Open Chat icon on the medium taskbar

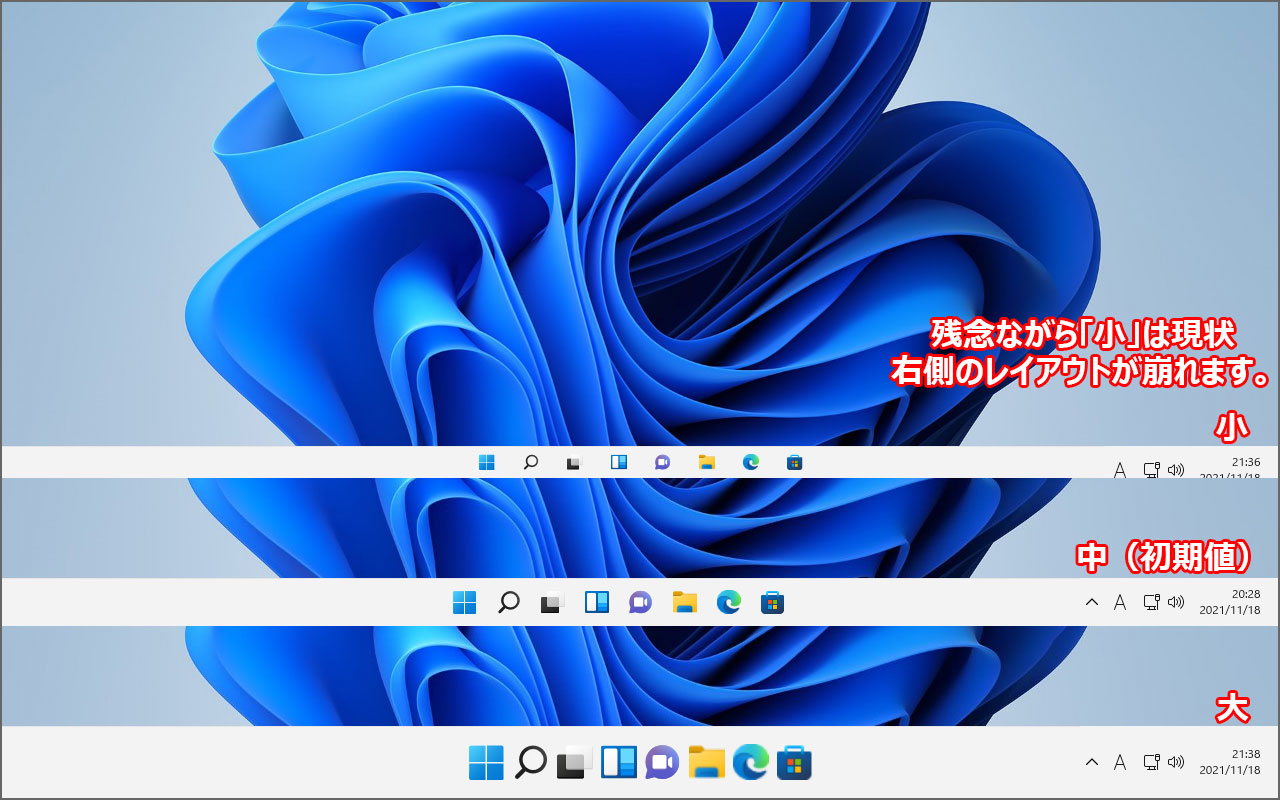pyautogui.click(x=641, y=602)
